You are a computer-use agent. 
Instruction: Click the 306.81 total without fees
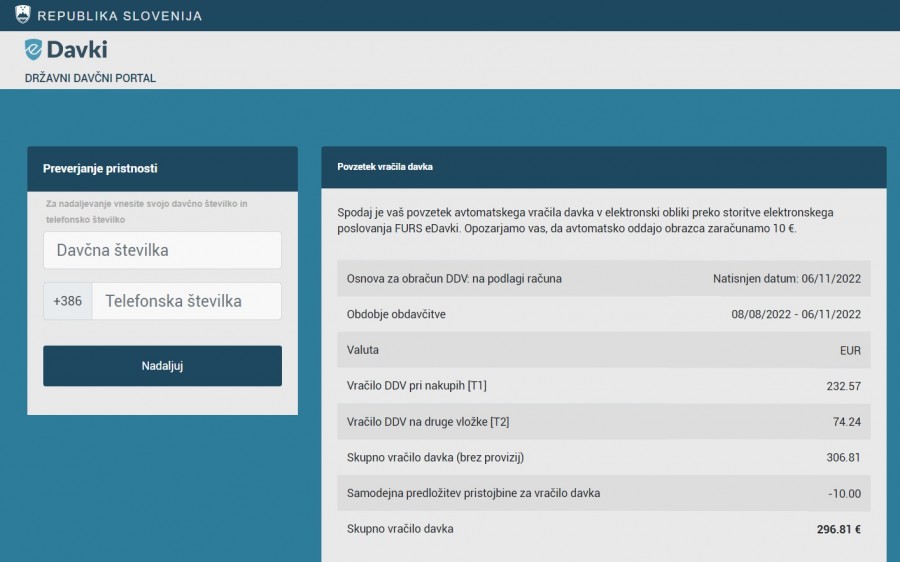click(842, 458)
